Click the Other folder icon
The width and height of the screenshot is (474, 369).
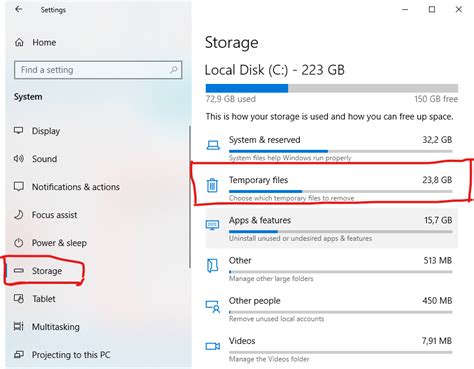pos(212,266)
